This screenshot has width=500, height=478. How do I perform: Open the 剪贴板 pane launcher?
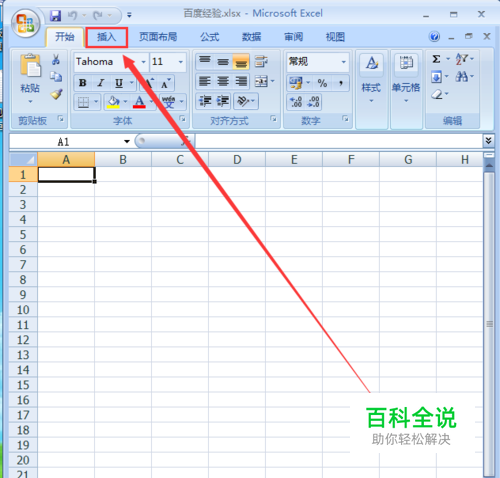pos(60,118)
